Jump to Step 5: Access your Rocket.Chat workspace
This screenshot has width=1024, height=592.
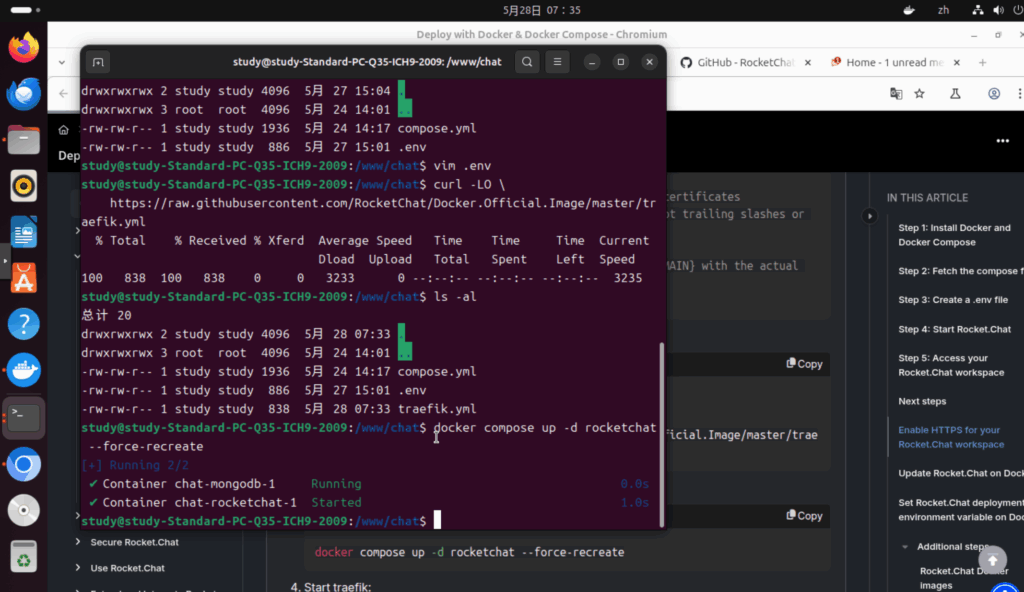pyautogui.click(x=951, y=365)
